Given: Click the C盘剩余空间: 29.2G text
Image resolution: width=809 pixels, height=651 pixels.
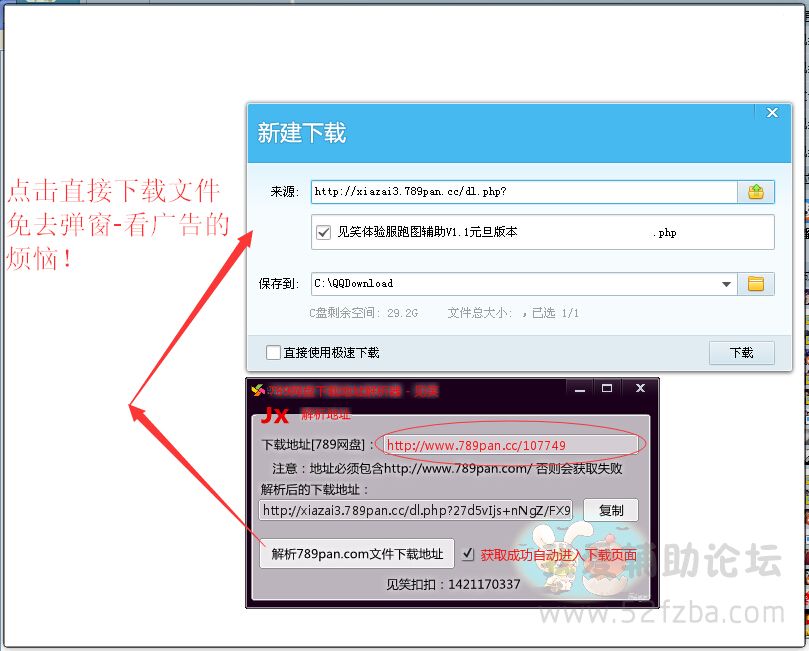Looking at the screenshot, I should coord(363,313).
